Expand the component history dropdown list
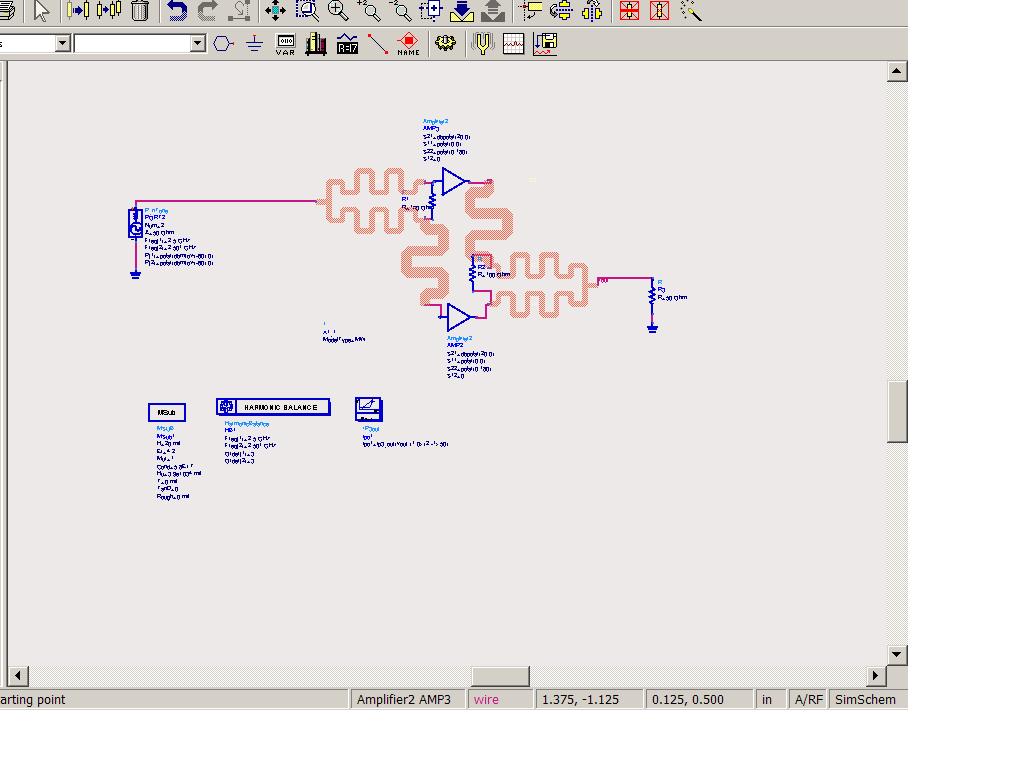 click(x=197, y=43)
